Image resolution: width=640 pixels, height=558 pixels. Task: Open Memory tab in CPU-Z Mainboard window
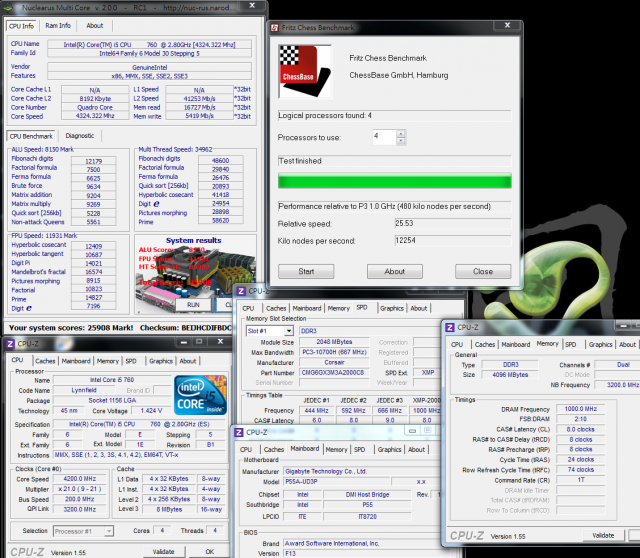point(336,449)
